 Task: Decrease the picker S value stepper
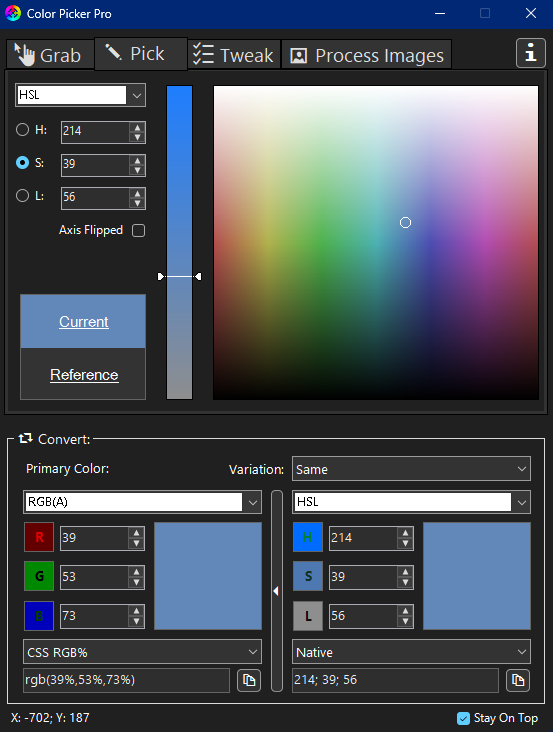pyautogui.click(x=137, y=170)
